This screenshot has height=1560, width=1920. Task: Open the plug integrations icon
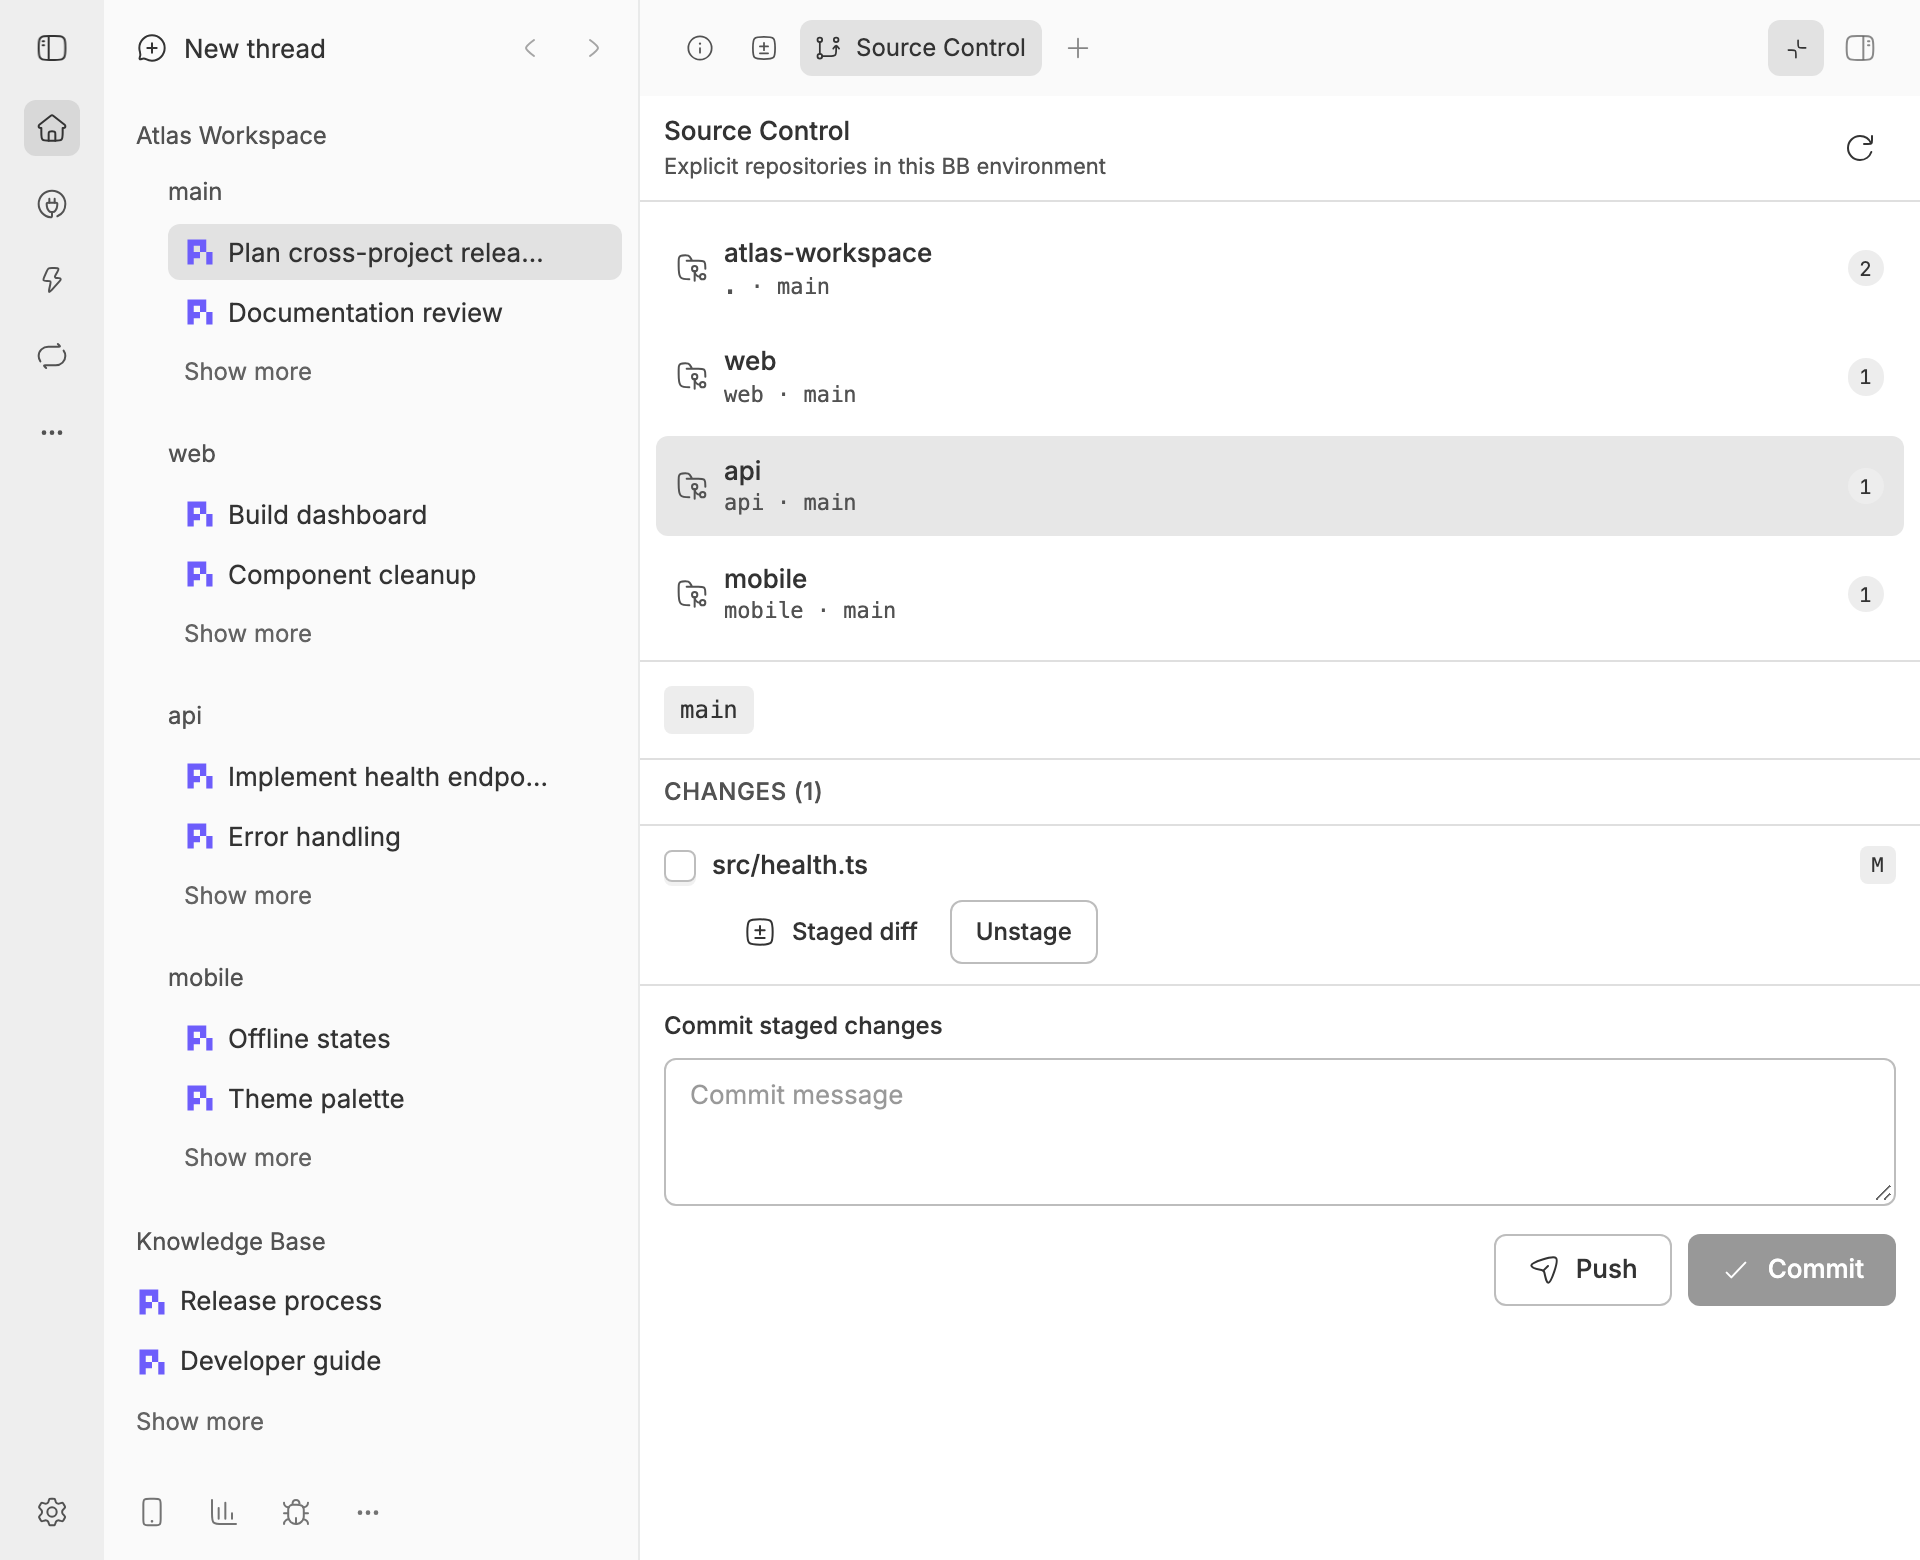click(x=52, y=204)
